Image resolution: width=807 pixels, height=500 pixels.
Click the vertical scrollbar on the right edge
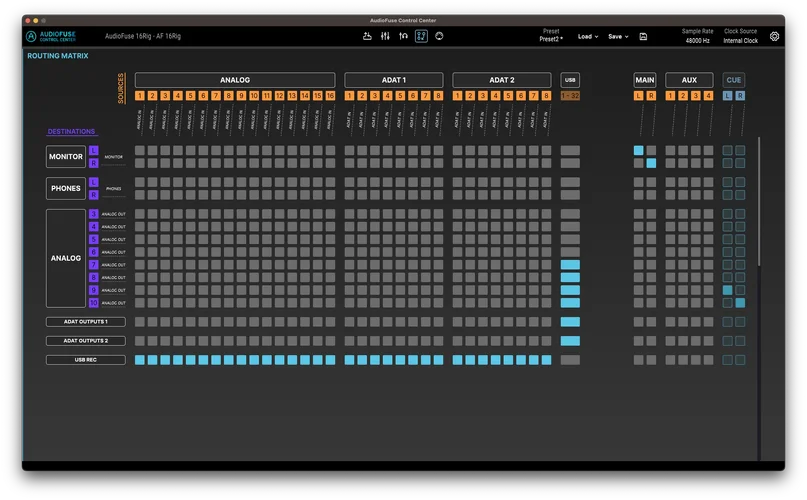click(x=758, y=200)
